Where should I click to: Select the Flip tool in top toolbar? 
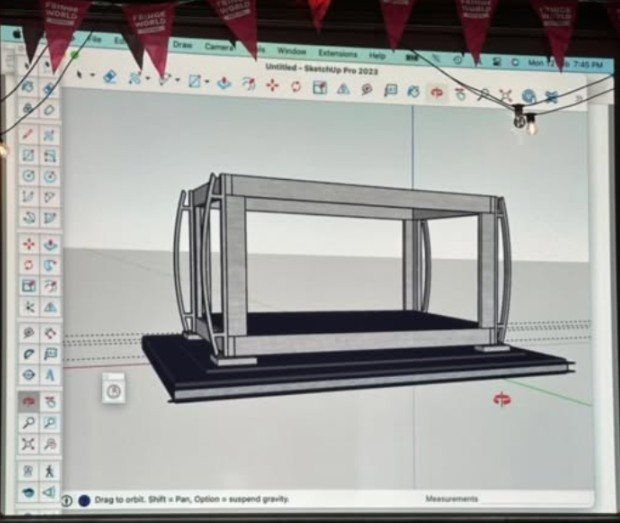point(343,89)
